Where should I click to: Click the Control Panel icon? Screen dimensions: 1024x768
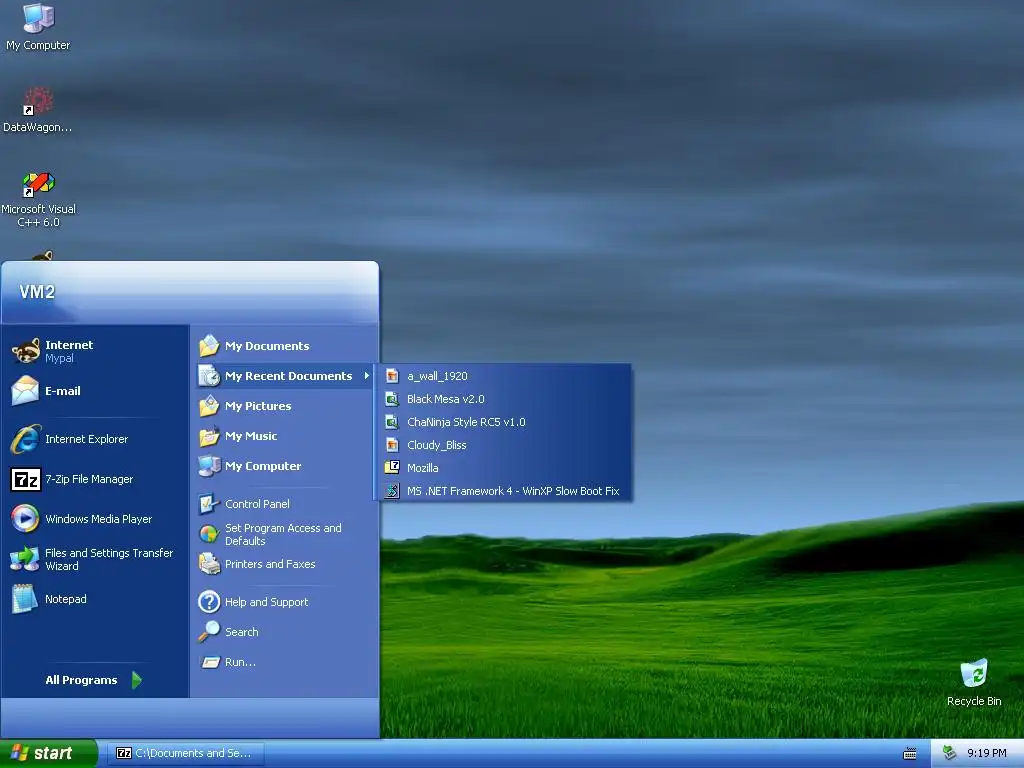(x=209, y=504)
